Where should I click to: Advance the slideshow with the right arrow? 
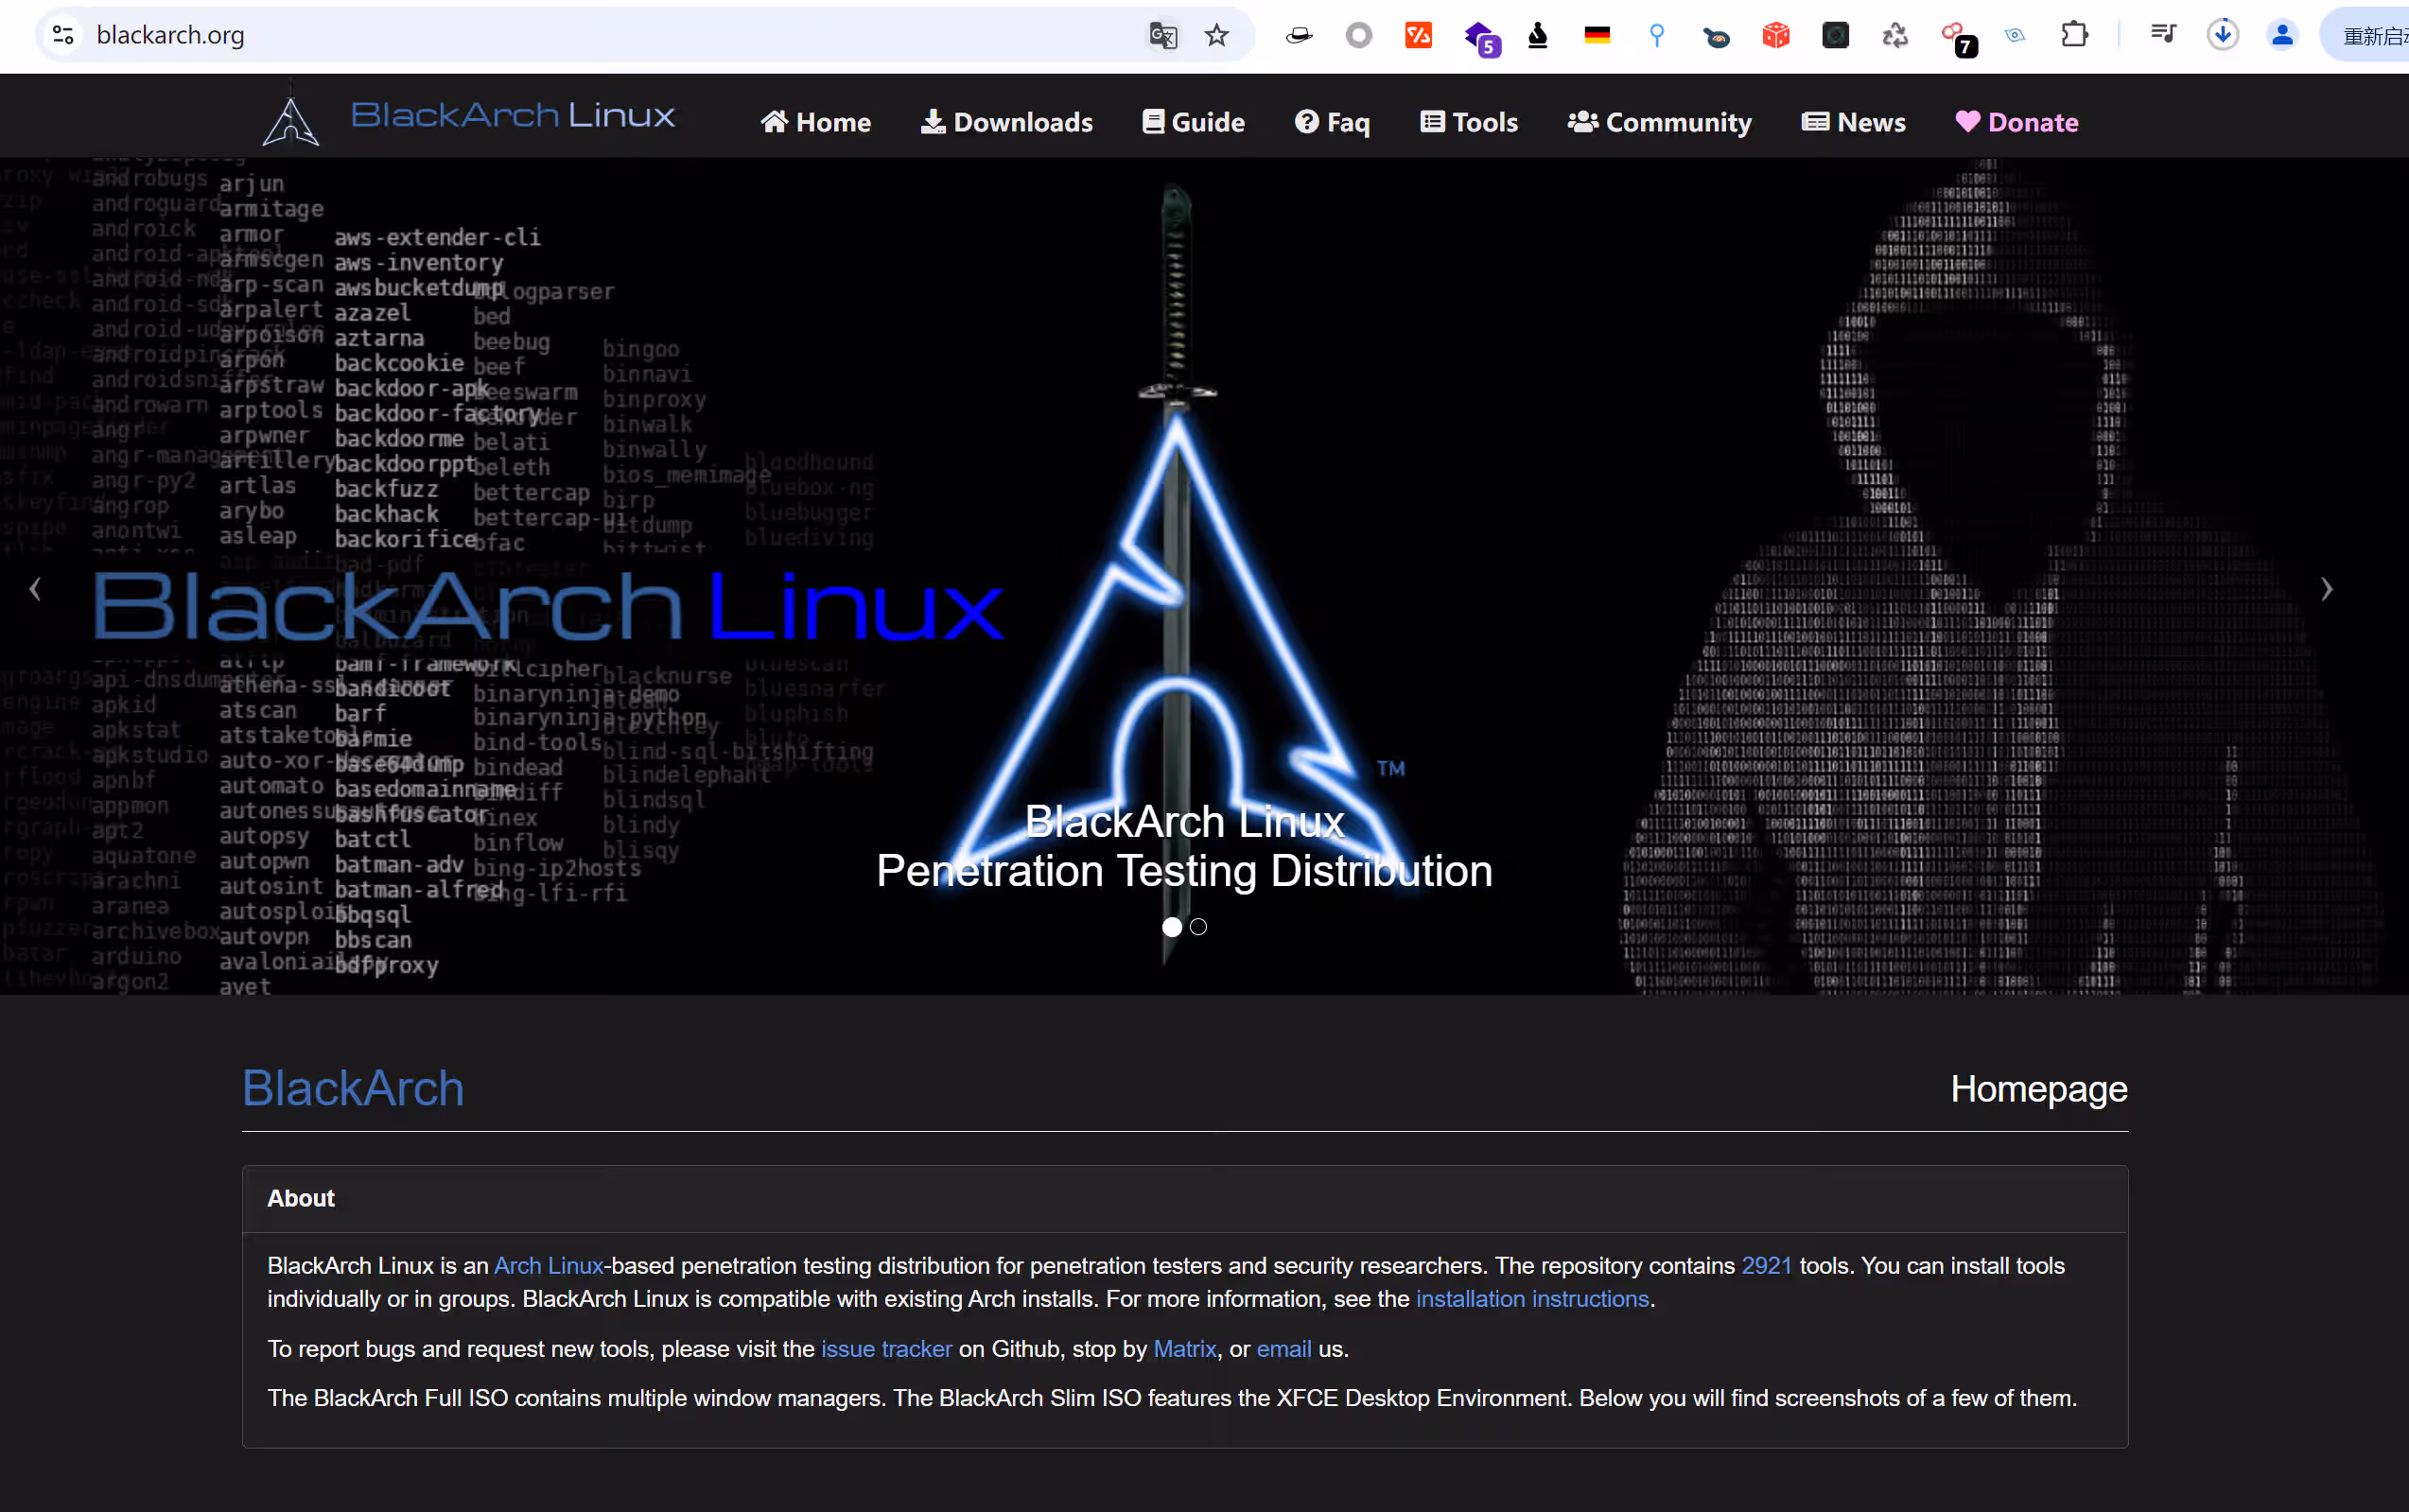click(x=2328, y=589)
